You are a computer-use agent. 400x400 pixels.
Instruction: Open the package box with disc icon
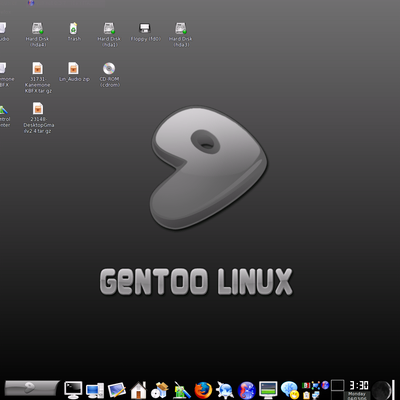click(160, 390)
